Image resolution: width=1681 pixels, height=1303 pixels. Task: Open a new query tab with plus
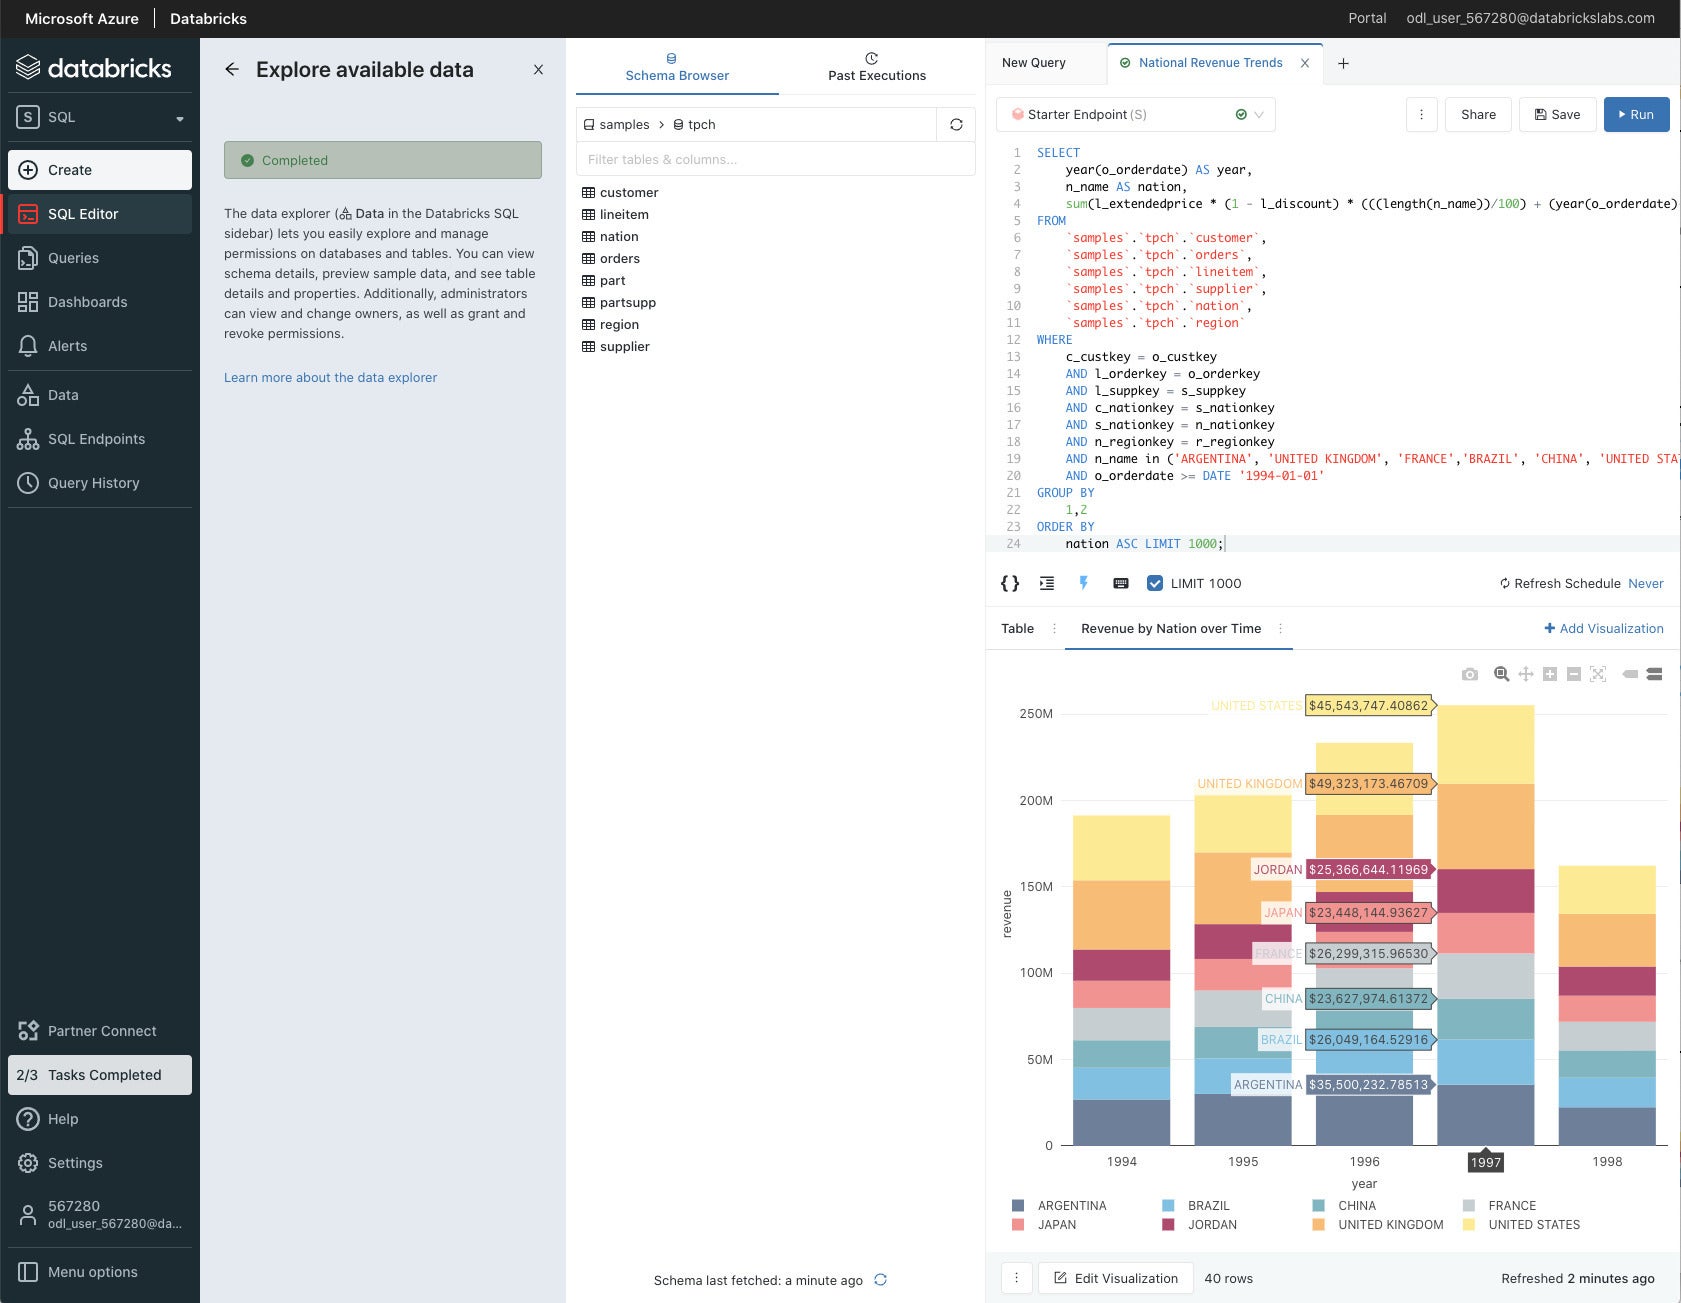point(1343,63)
